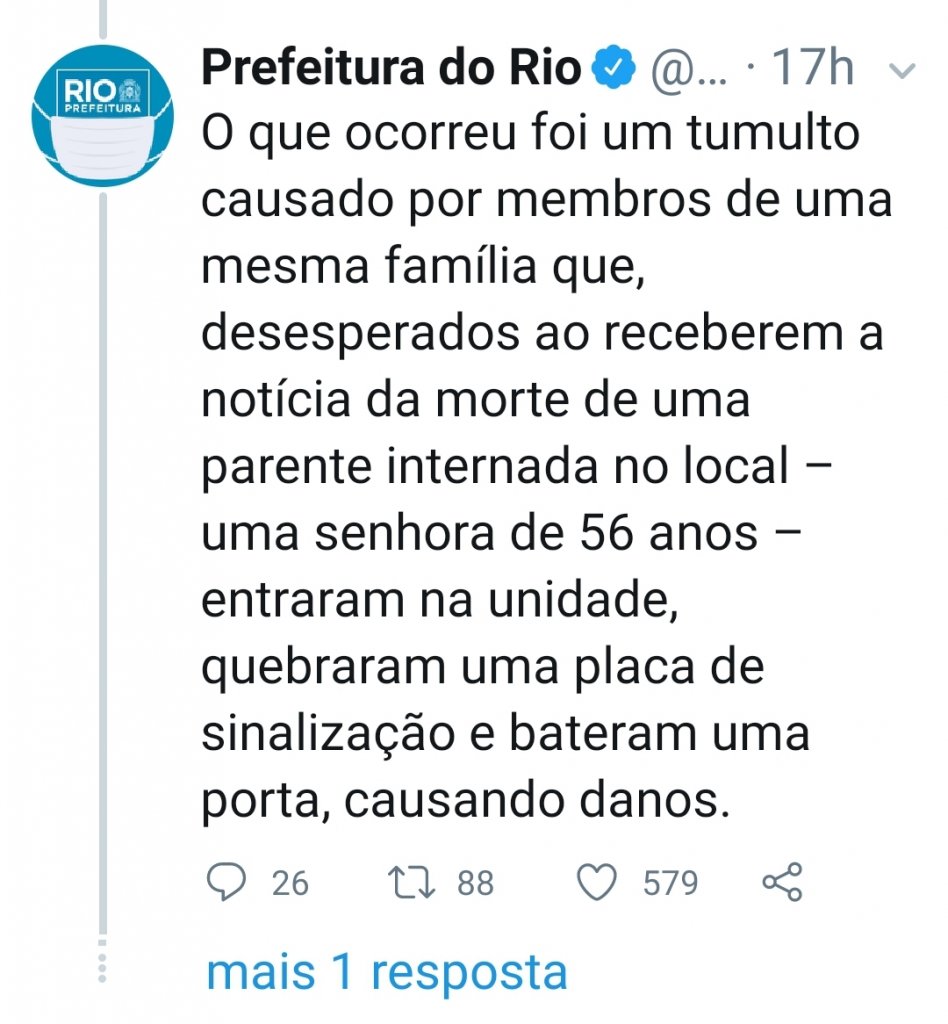Click the reply speech bubble icon
The height and width of the screenshot is (1024, 948).
click(226, 882)
